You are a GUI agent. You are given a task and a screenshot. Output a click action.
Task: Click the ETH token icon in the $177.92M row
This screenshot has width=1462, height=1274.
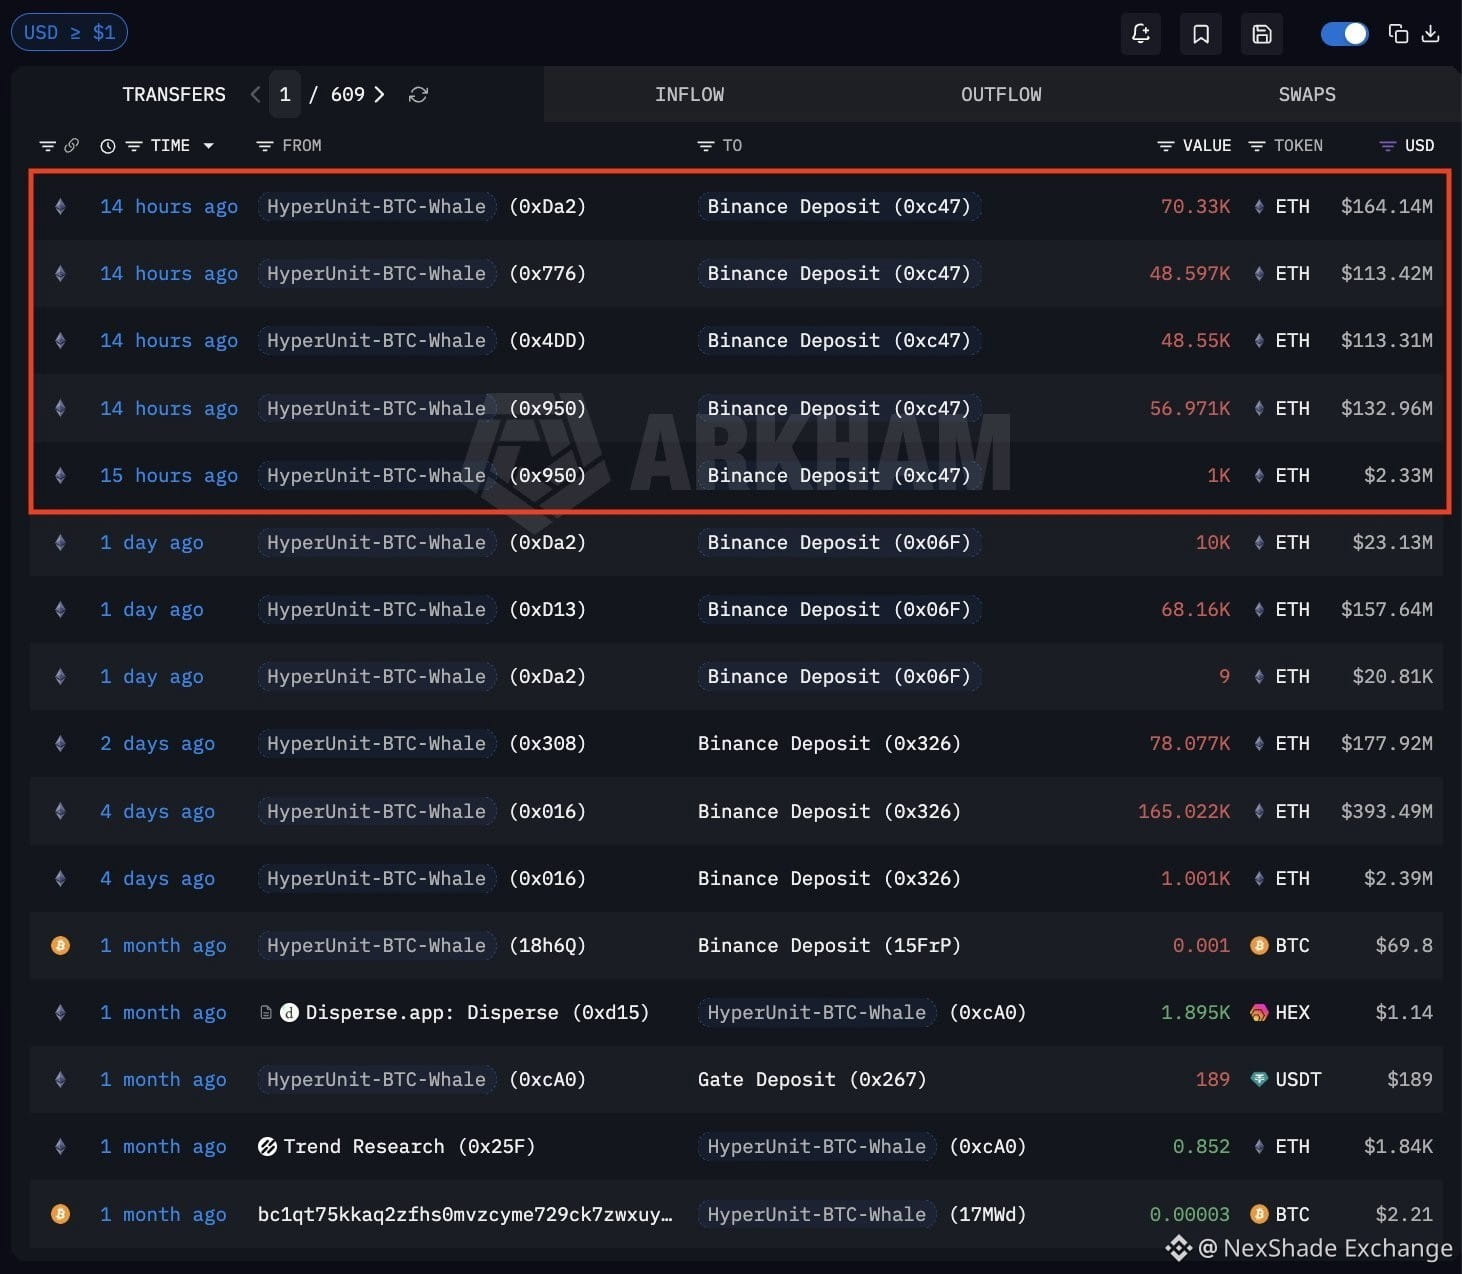(x=1259, y=743)
